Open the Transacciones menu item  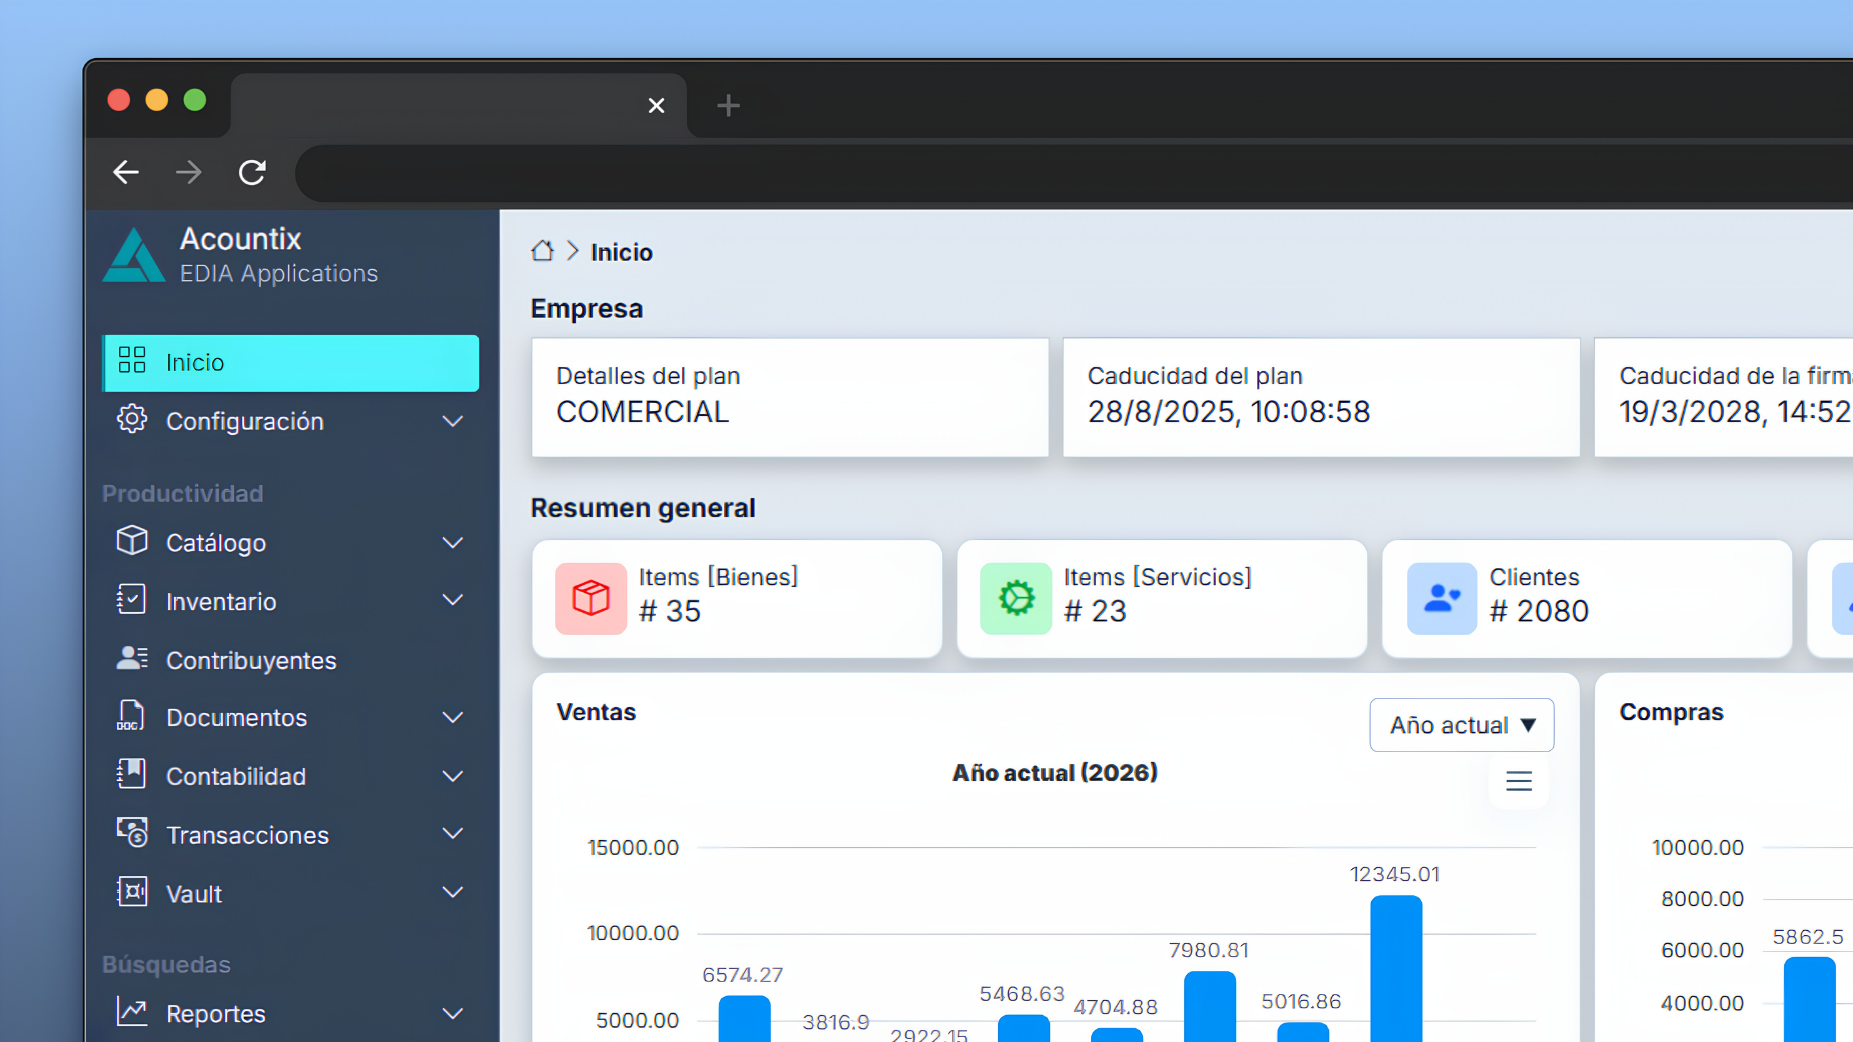click(x=291, y=834)
